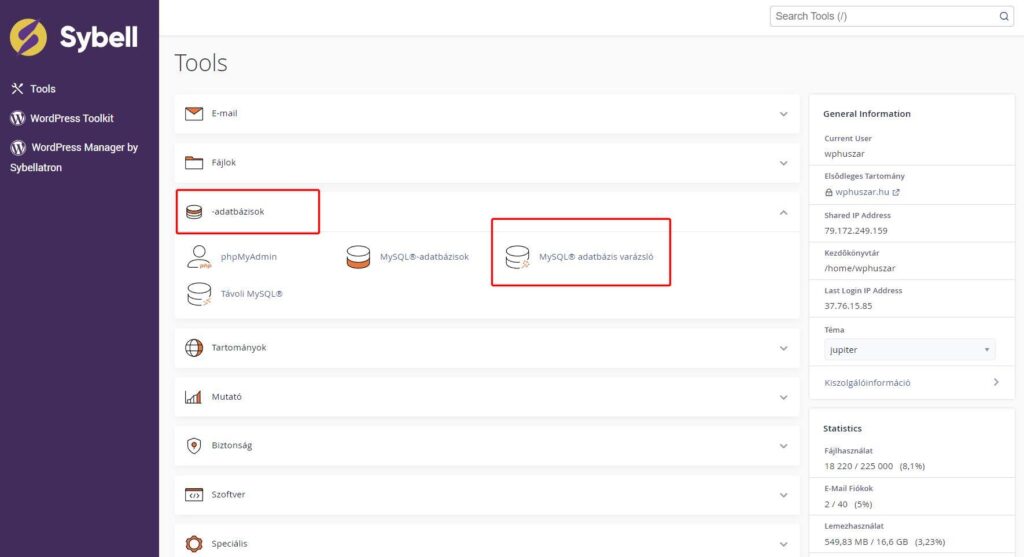Click the /home/wphuszar directory value
1024x557 pixels.
(x=859, y=268)
